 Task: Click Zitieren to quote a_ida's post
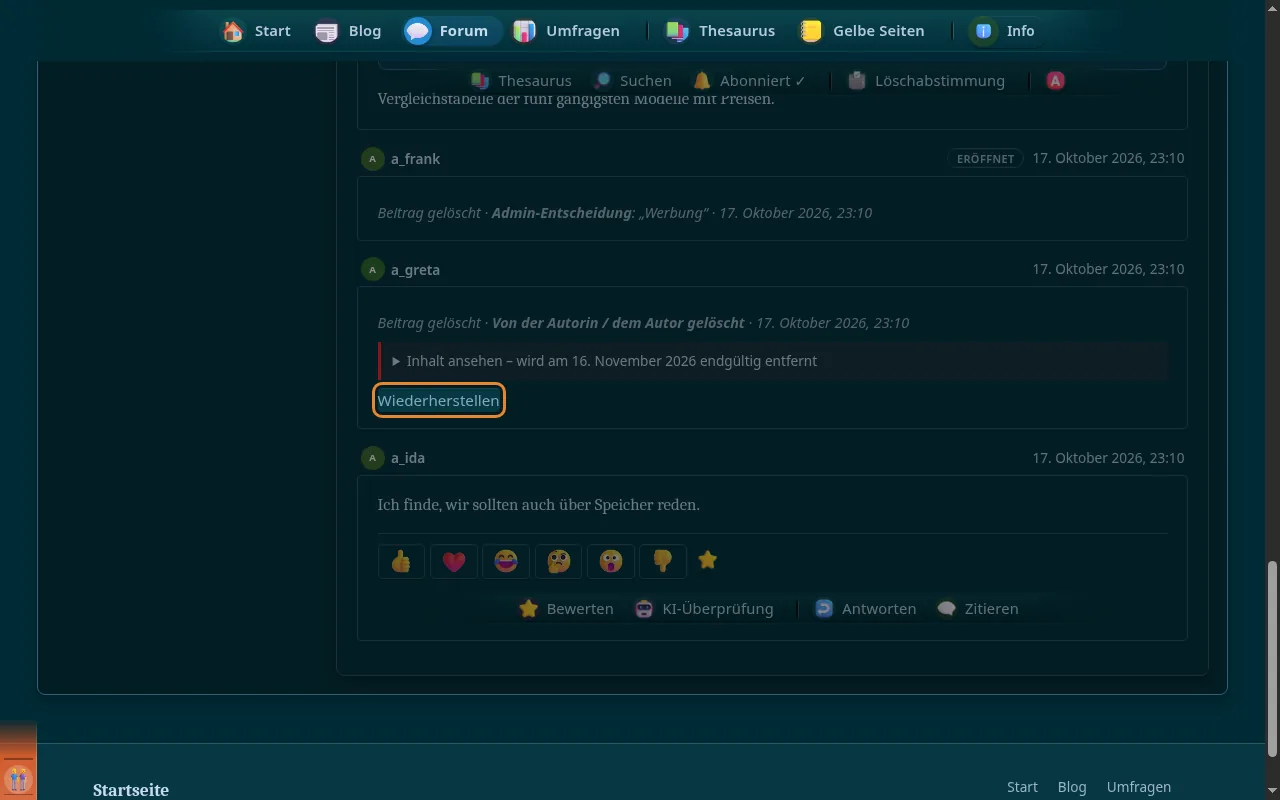[977, 609]
